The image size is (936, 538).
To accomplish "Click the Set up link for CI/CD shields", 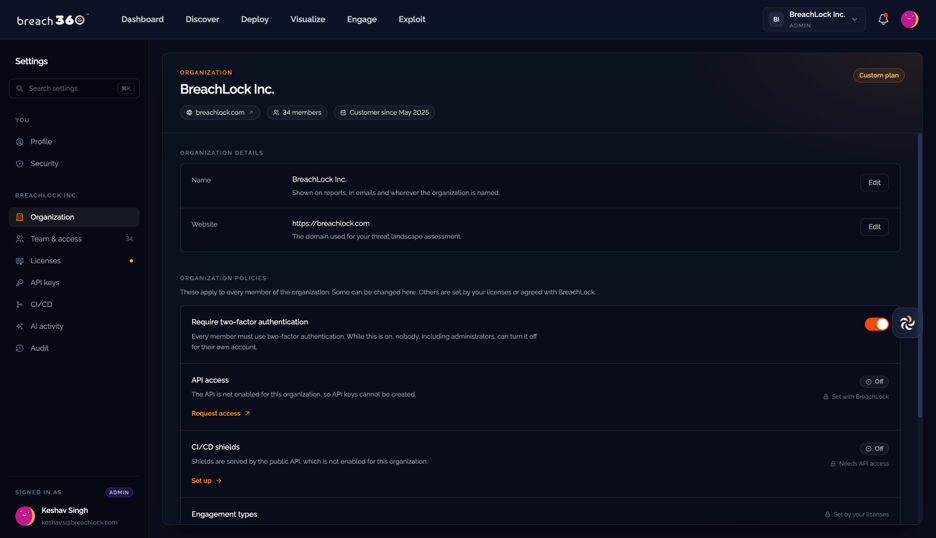I will 207,480.
